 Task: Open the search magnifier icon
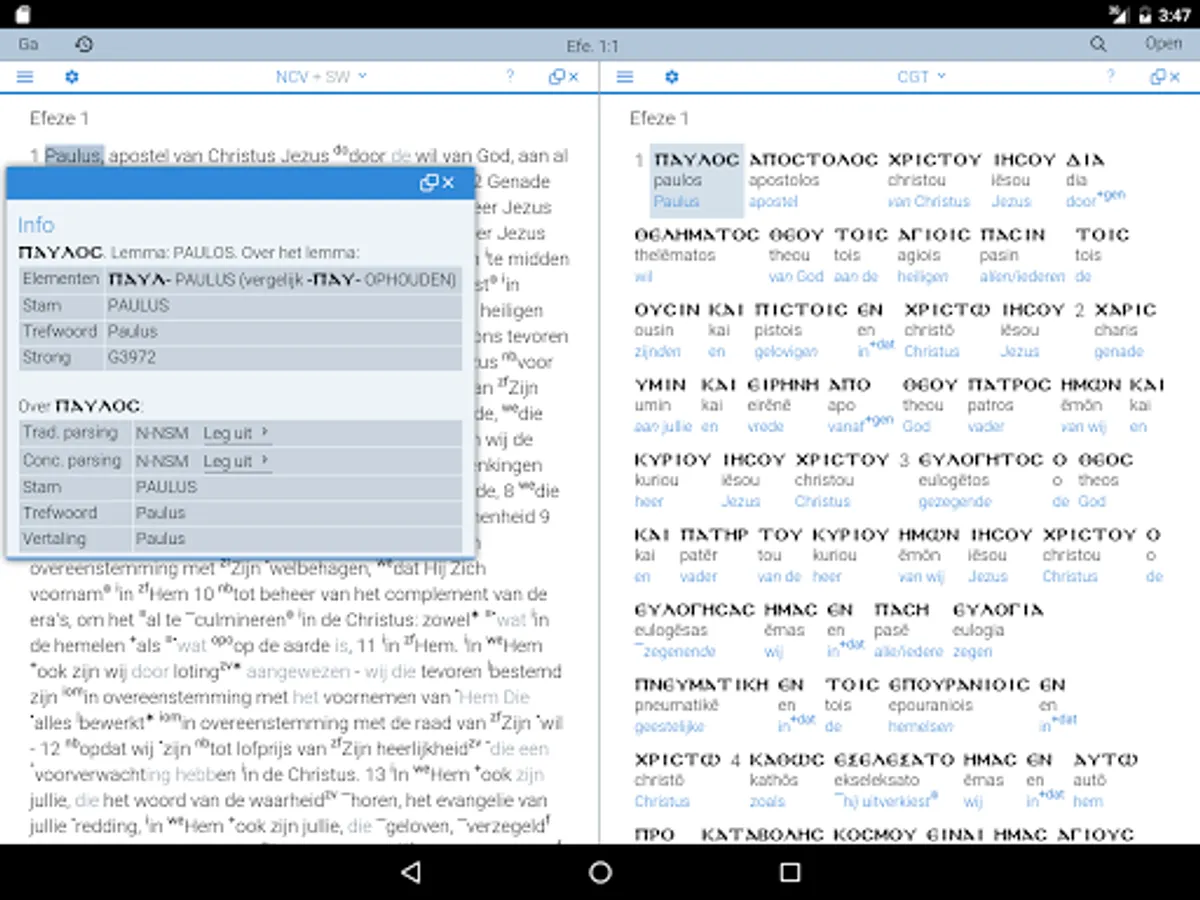coord(1098,44)
